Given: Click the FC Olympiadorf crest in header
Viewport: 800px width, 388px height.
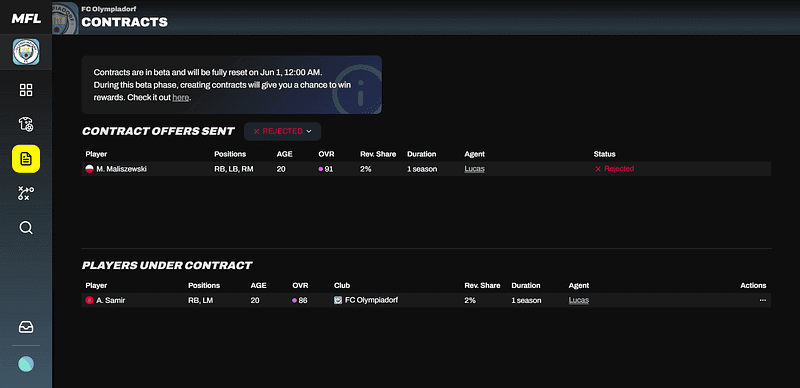Looking at the screenshot, I should pyautogui.click(x=65, y=18).
